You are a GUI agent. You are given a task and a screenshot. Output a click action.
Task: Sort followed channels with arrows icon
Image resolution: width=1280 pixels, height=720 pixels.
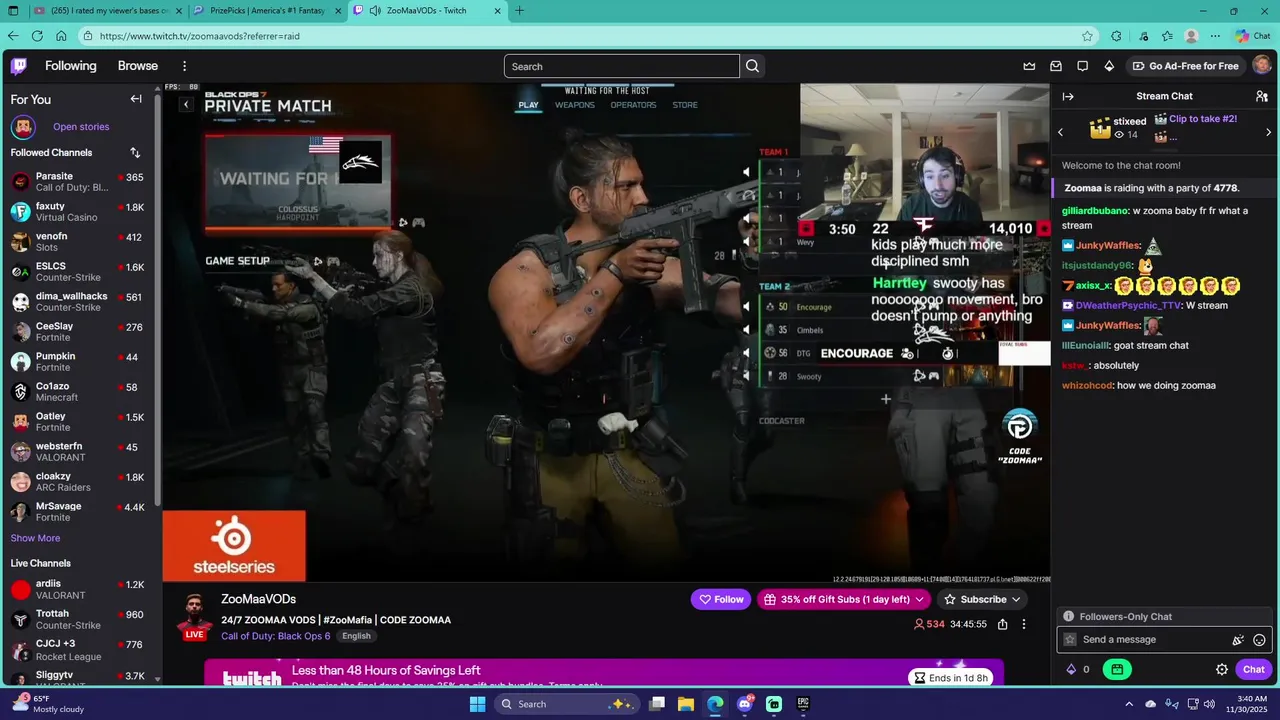pyautogui.click(x=135, y=153)
